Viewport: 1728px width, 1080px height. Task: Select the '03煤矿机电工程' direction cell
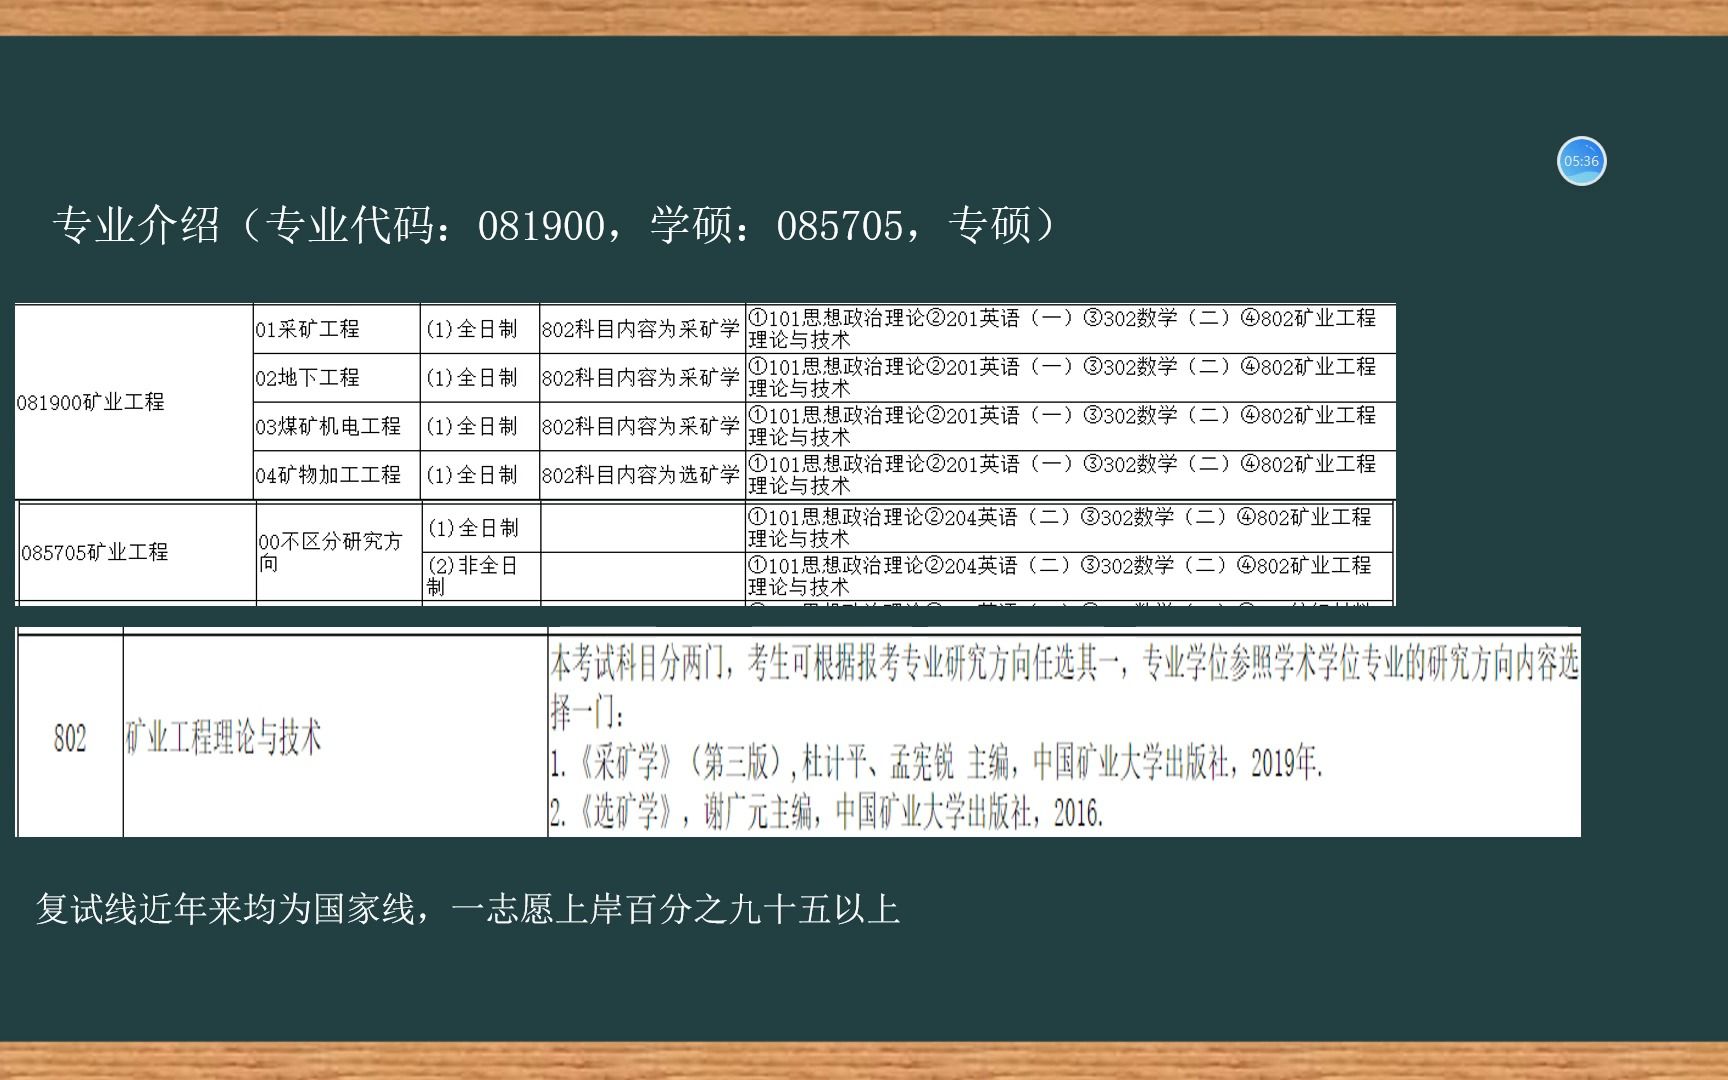(336, 426)
